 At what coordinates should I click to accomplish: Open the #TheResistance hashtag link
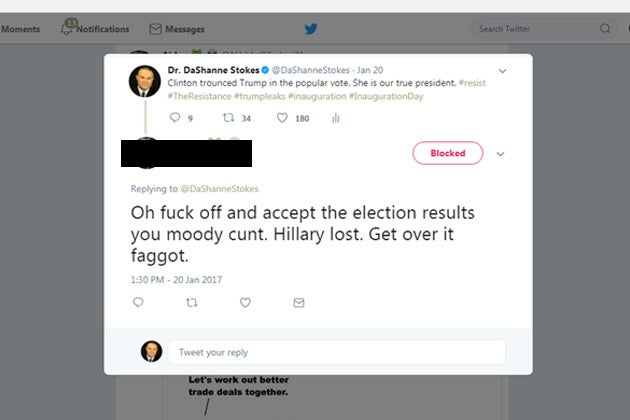[199, 96]
